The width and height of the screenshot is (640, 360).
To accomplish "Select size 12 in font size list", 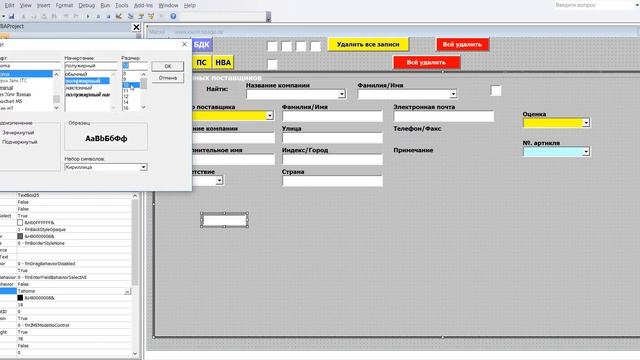I will 126,97.
